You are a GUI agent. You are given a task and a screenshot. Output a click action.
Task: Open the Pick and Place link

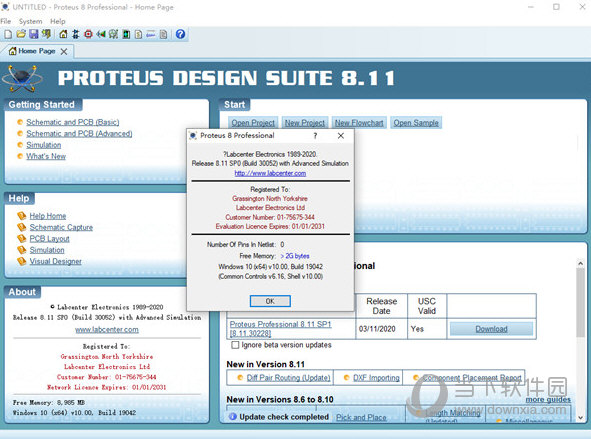tap(361, 418)
